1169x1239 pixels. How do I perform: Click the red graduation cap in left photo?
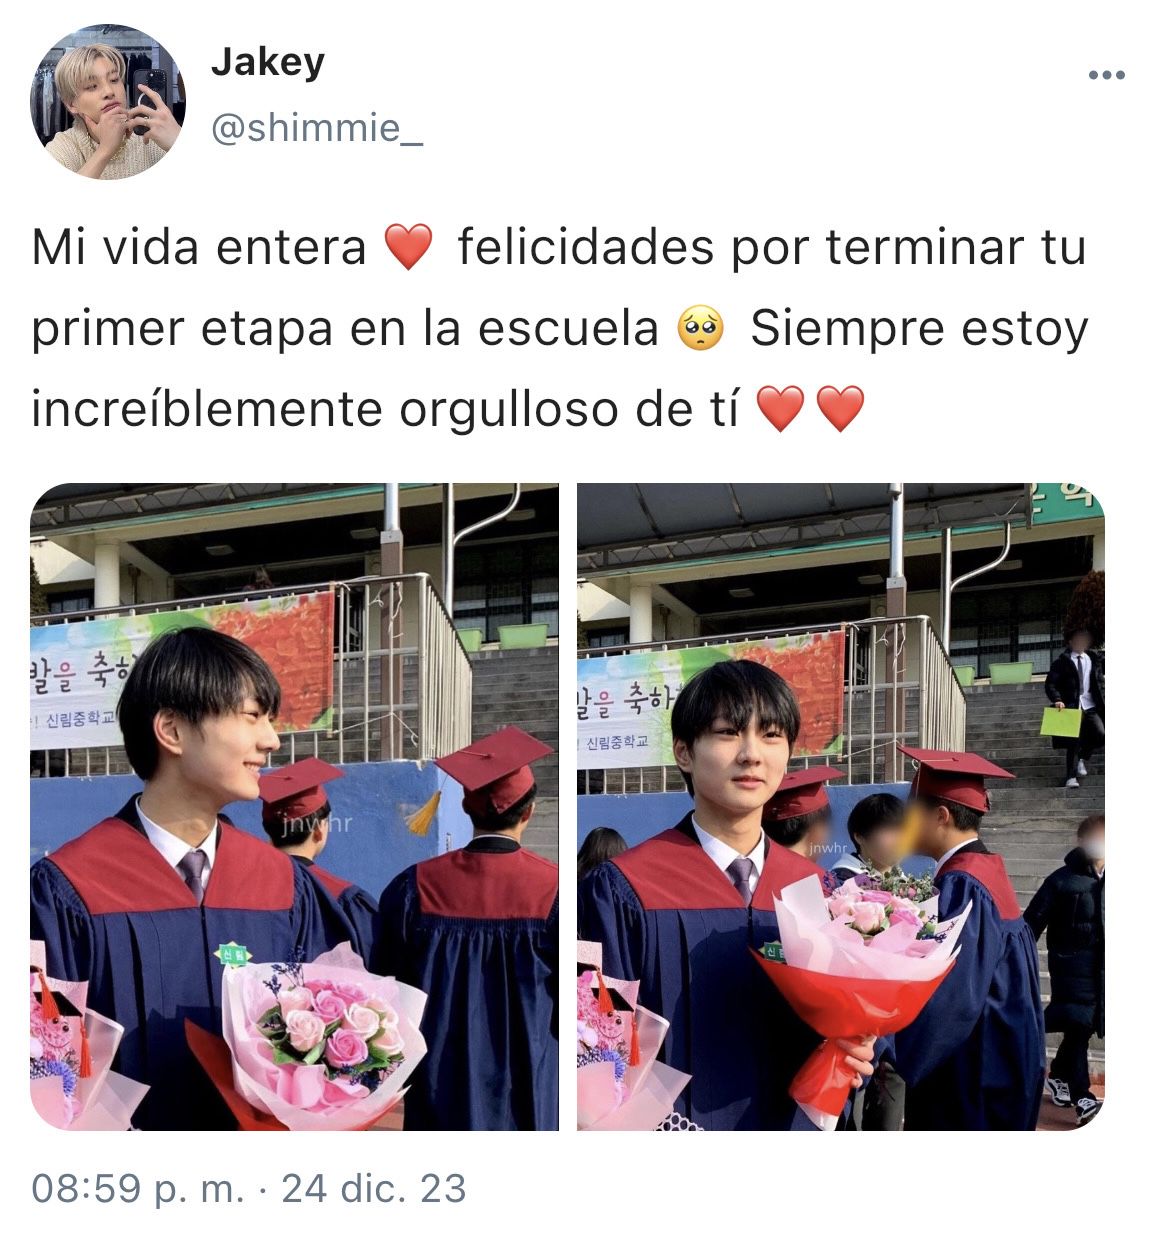[492, 769]
